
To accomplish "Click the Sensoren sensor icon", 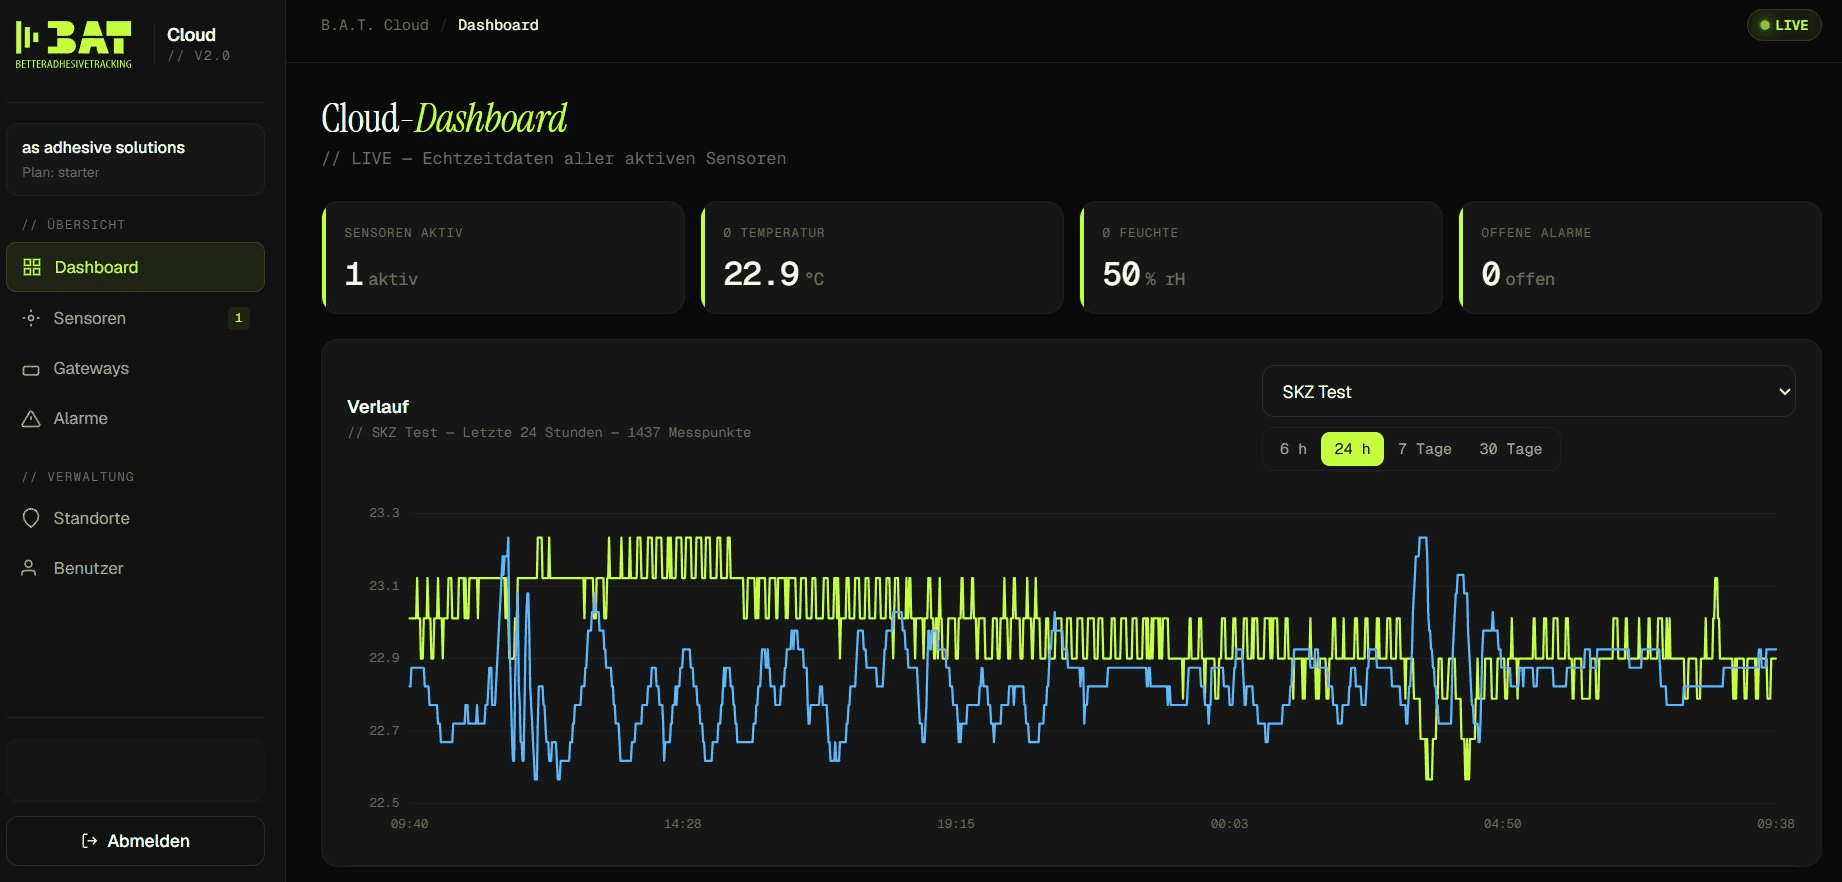I will coord(31,318).
